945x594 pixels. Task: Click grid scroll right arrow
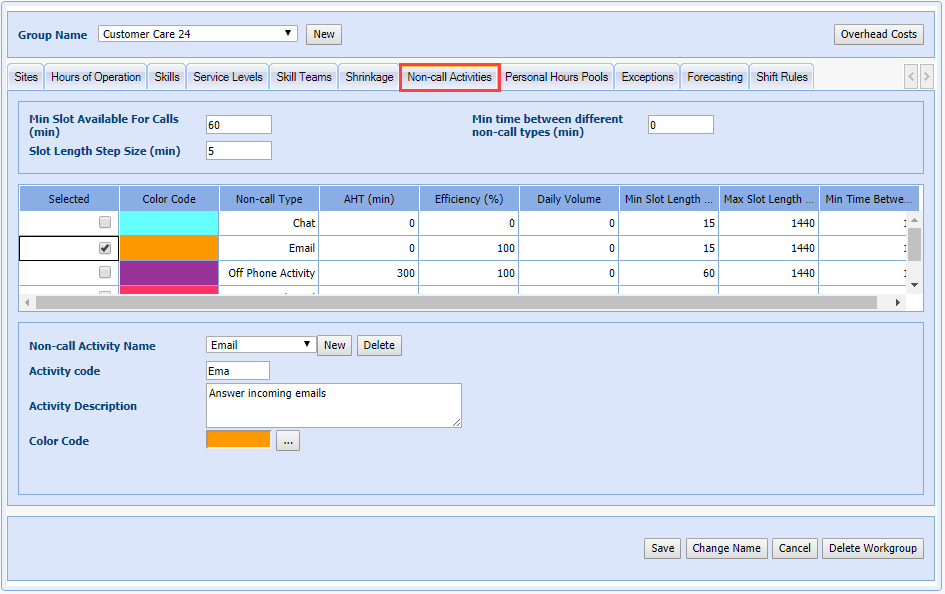click(x=898, y=302)
